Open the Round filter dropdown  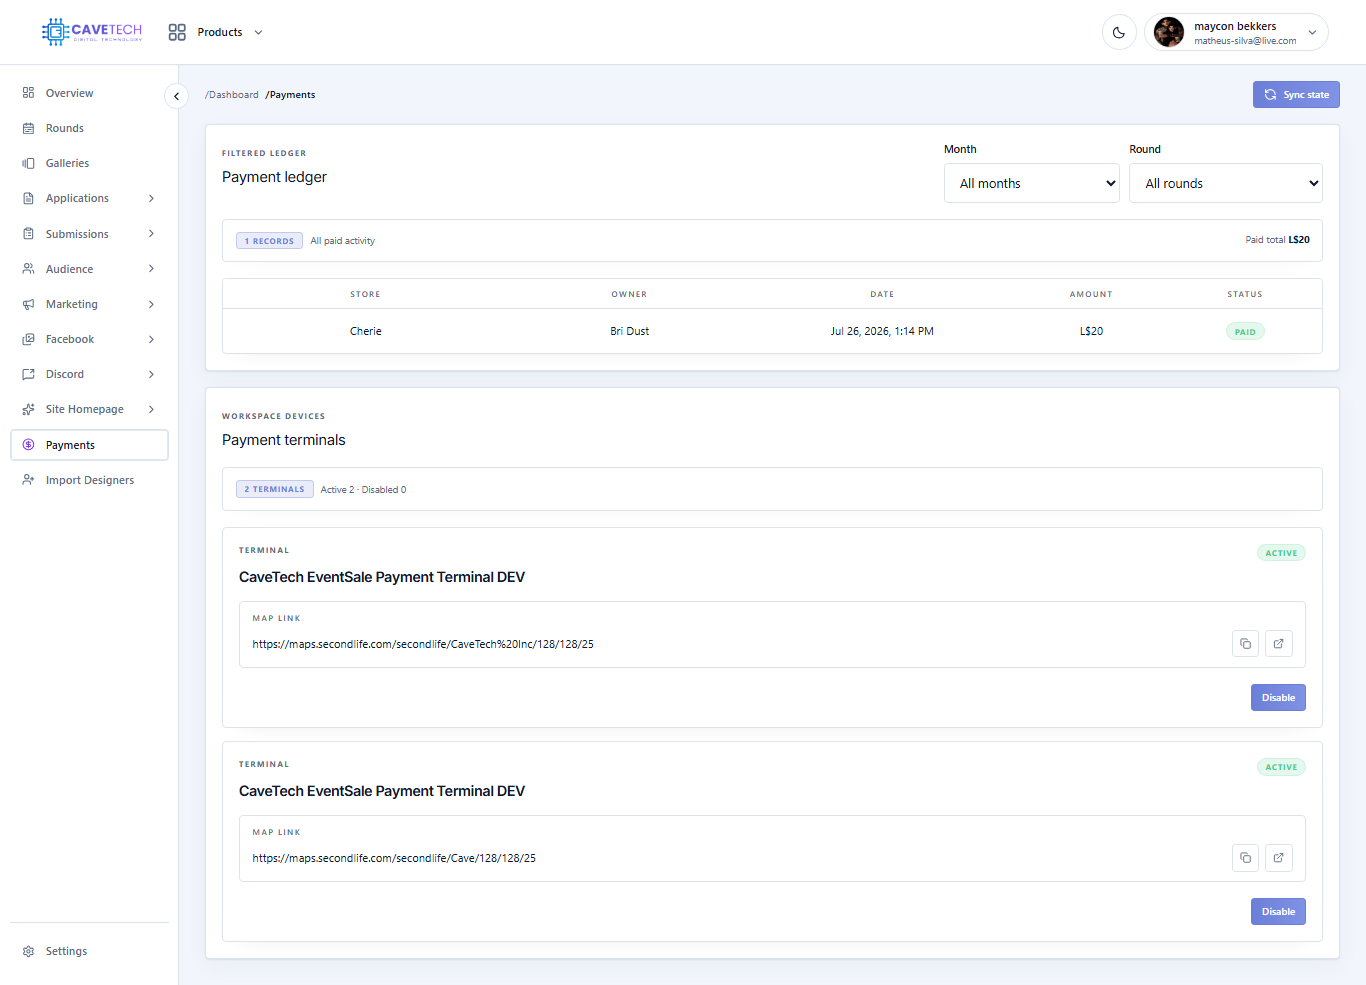tap(1226, 183)
